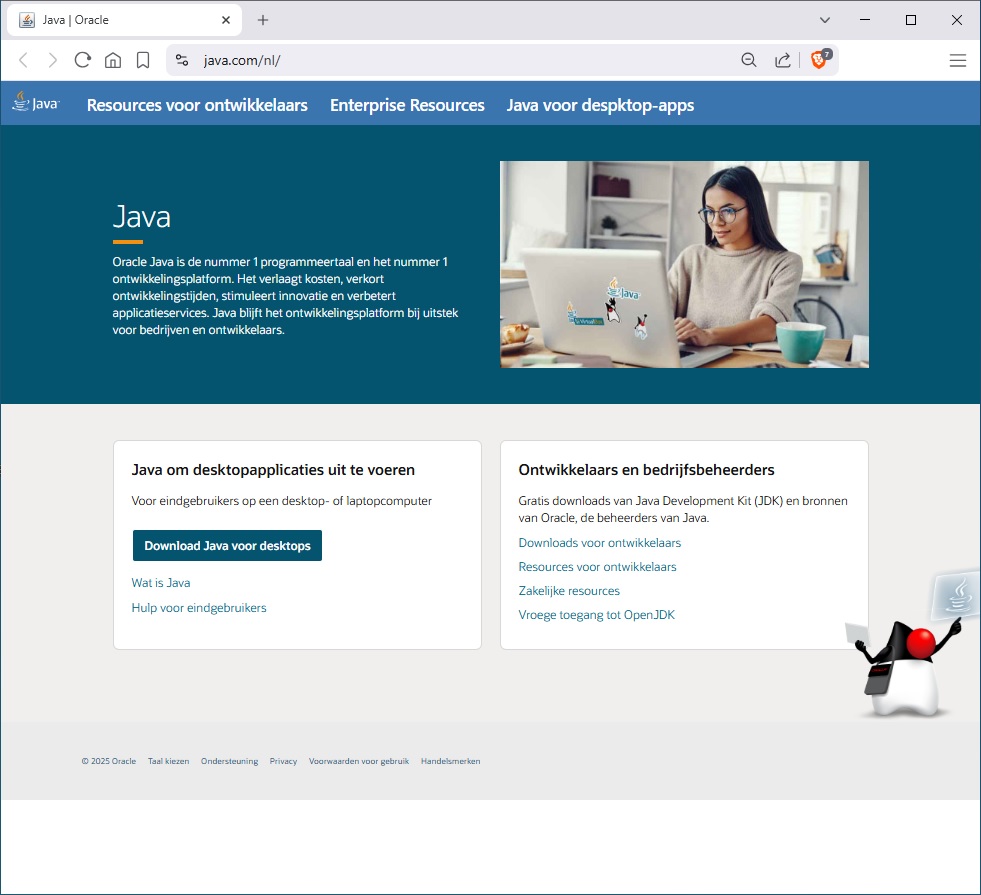Click the share page icon
Viewport: 981px width, 895px height.
[x=783, y=60]
